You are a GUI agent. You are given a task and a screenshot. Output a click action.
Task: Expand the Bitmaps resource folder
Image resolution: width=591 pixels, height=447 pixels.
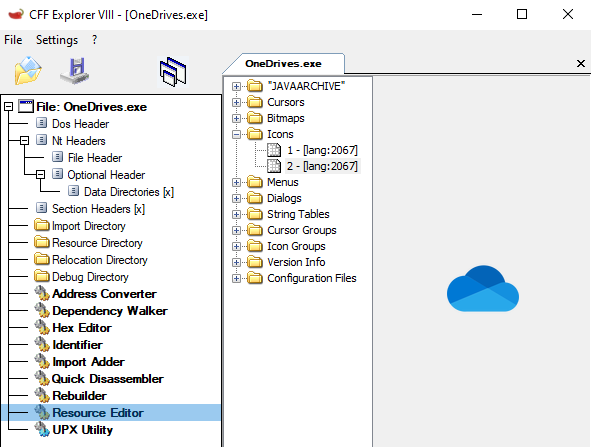pyautogui.click(x=236, y=118)
